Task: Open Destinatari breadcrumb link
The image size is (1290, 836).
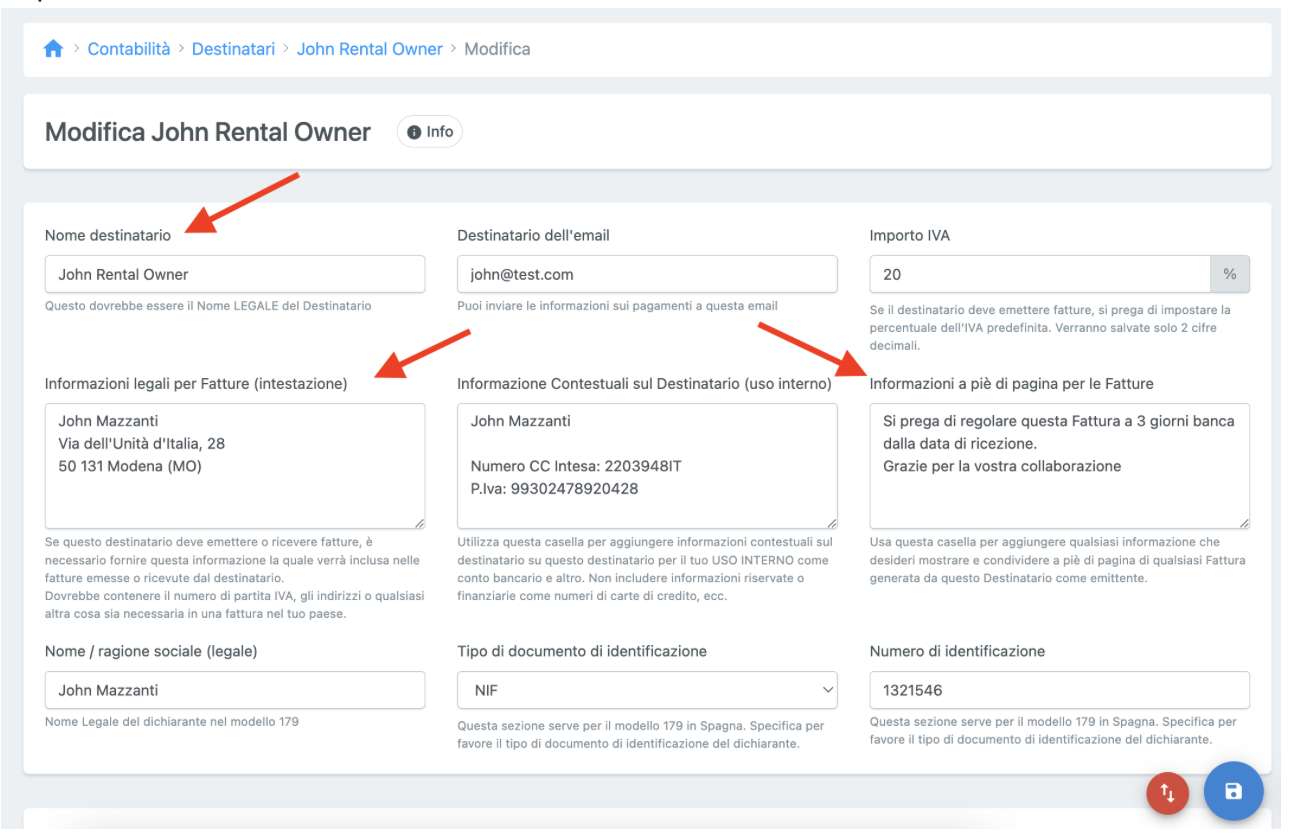Action: pyautogui.click(x=233, y=49)
